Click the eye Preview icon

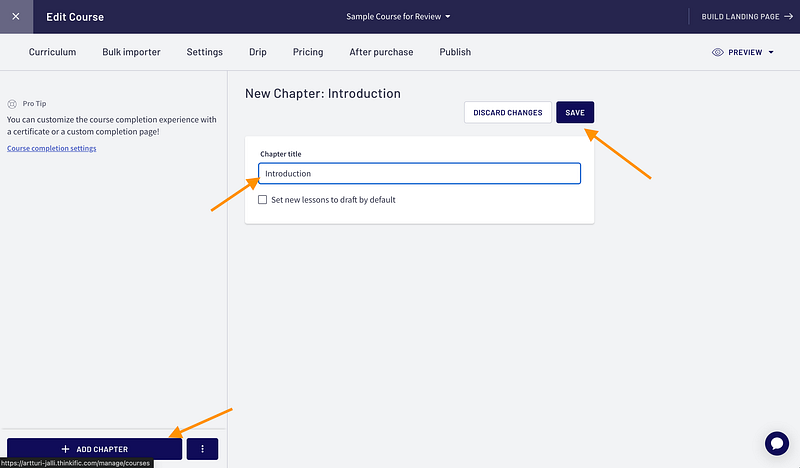click(x=718, y=52)
